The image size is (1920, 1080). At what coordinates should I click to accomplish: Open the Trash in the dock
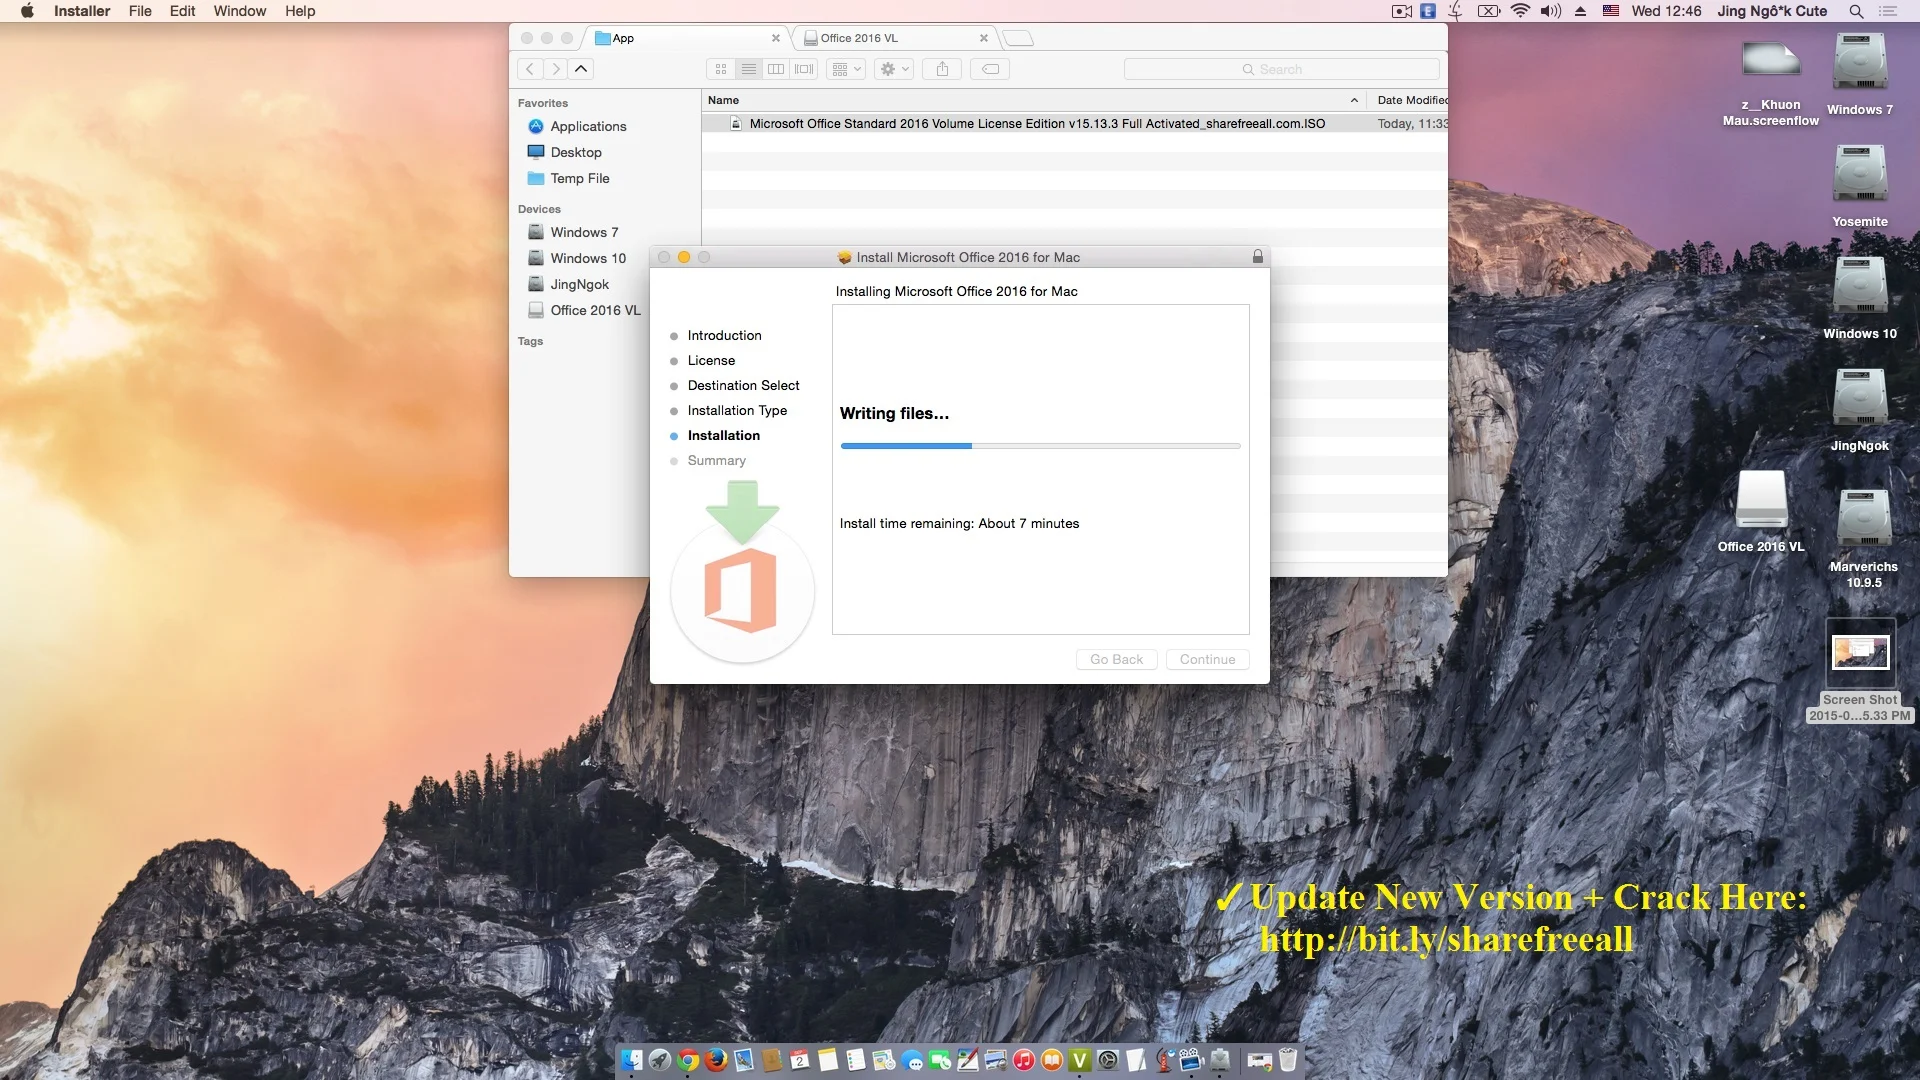tap(1288, 1060)
